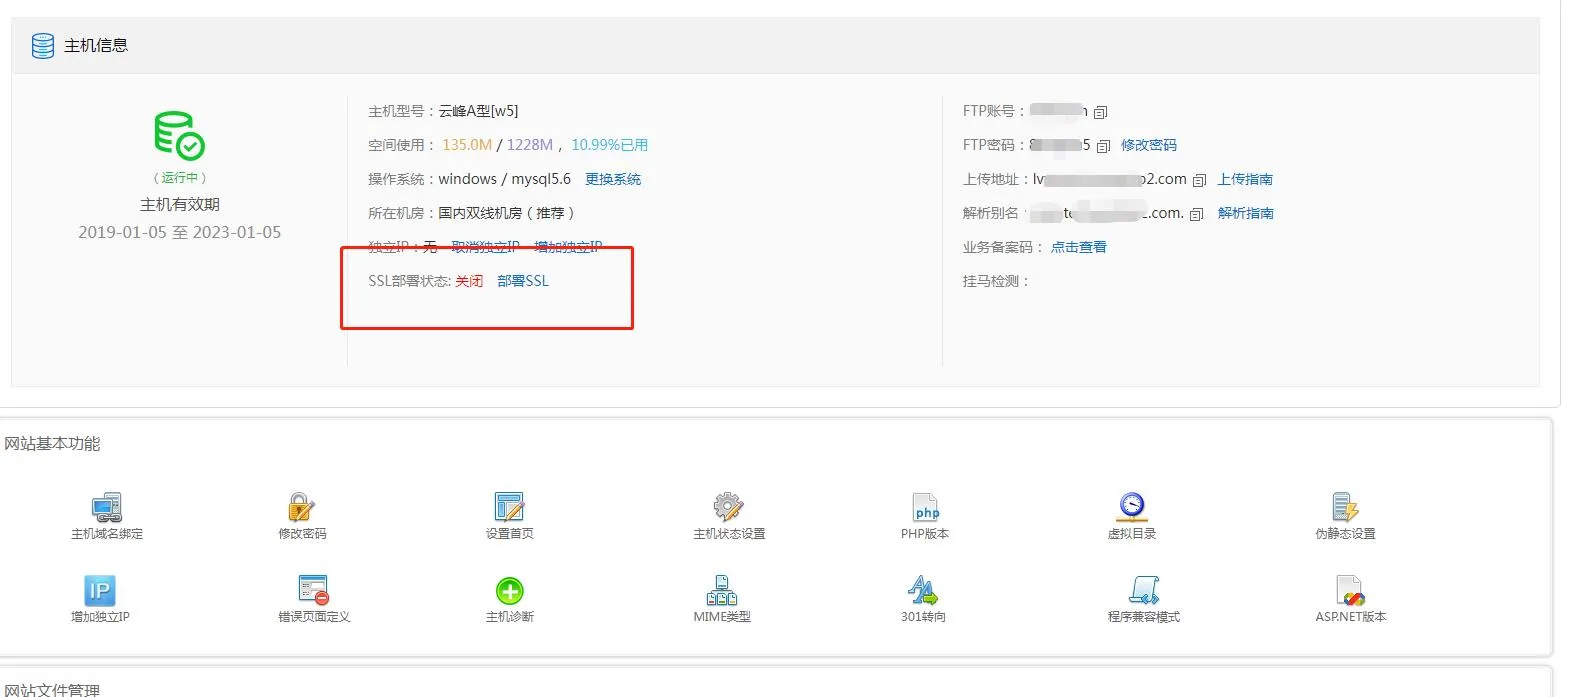Open the 错误页面定义 error page icon

tap(313, 591)
